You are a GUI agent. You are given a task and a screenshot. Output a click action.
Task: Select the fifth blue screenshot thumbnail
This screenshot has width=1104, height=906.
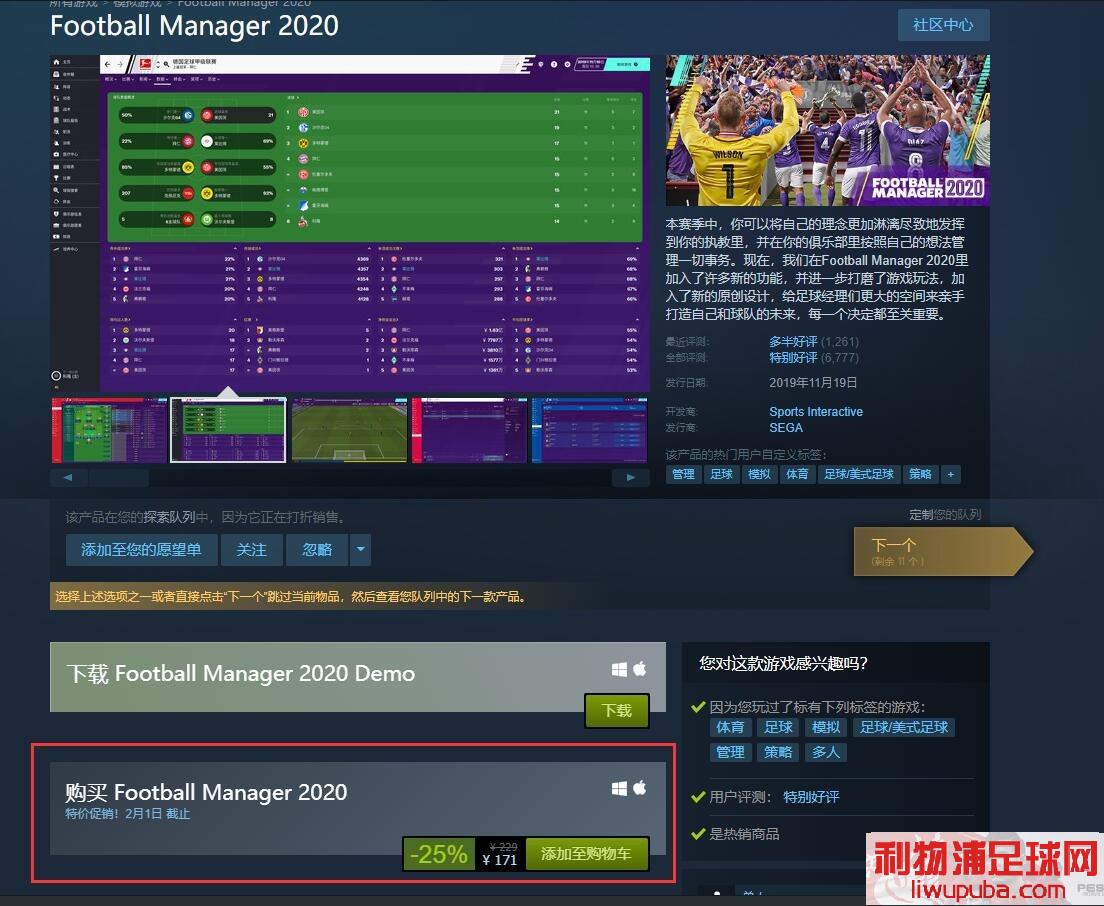coord(589,430)
